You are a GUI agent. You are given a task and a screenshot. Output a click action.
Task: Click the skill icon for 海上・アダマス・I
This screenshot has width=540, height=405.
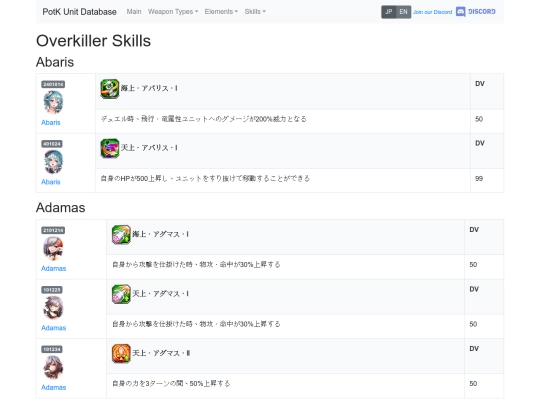(x=121, y=235)
